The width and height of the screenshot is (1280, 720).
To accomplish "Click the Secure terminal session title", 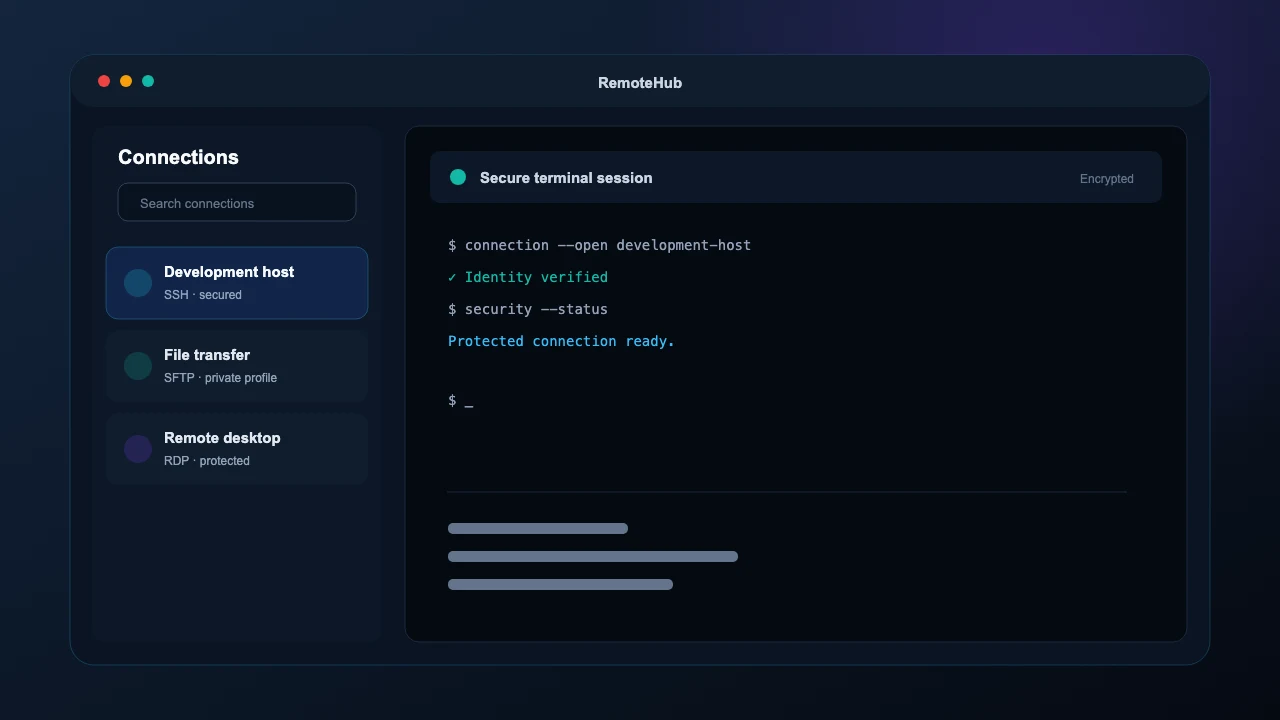I will pyautogui.click(x=566, y=178).
